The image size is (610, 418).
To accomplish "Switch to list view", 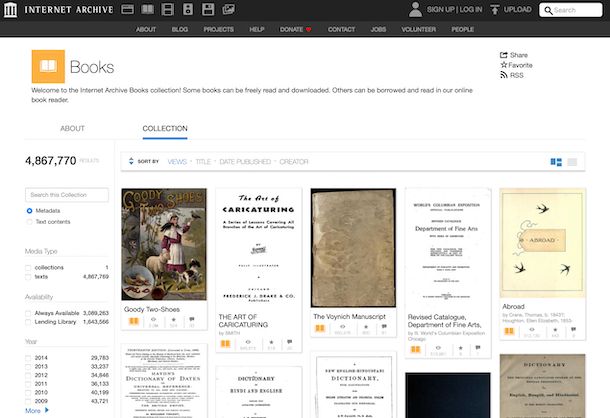I will coord(572,162).
